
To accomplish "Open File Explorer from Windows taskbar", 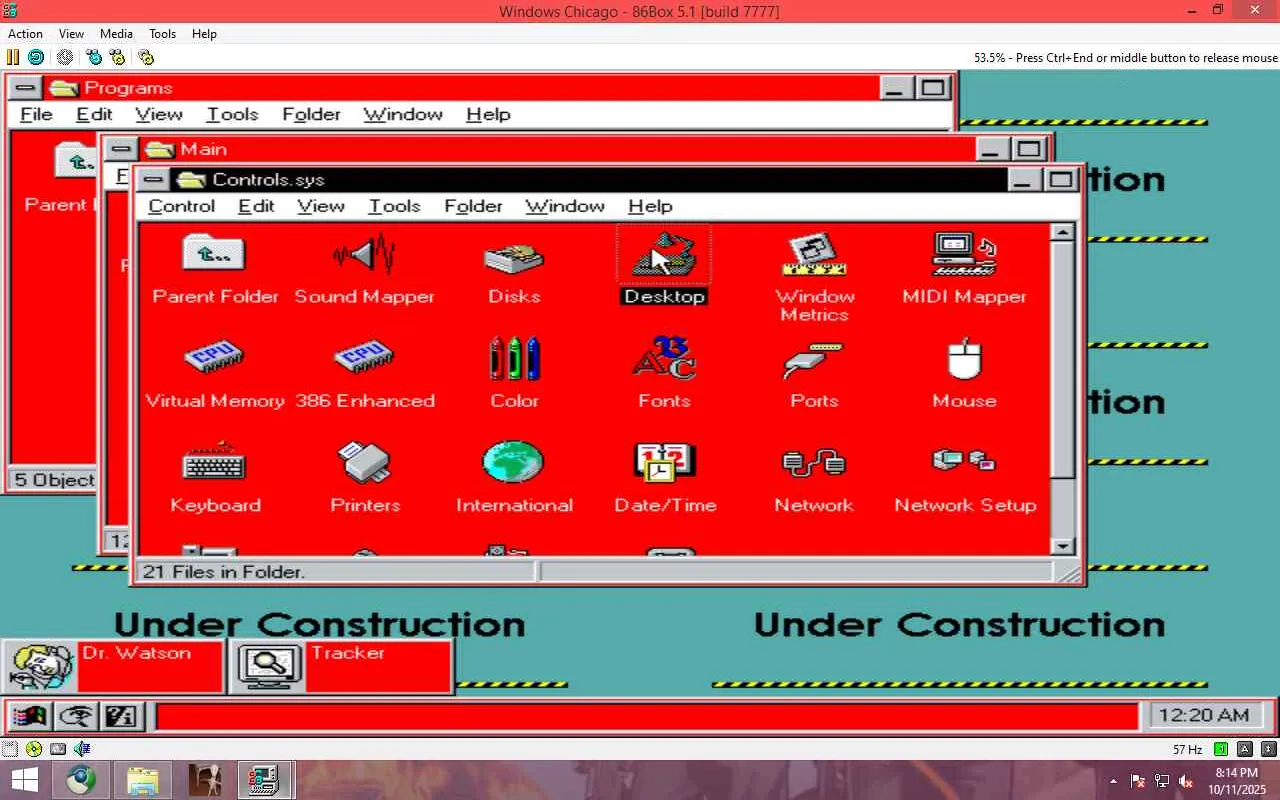I will click(143, 780).
